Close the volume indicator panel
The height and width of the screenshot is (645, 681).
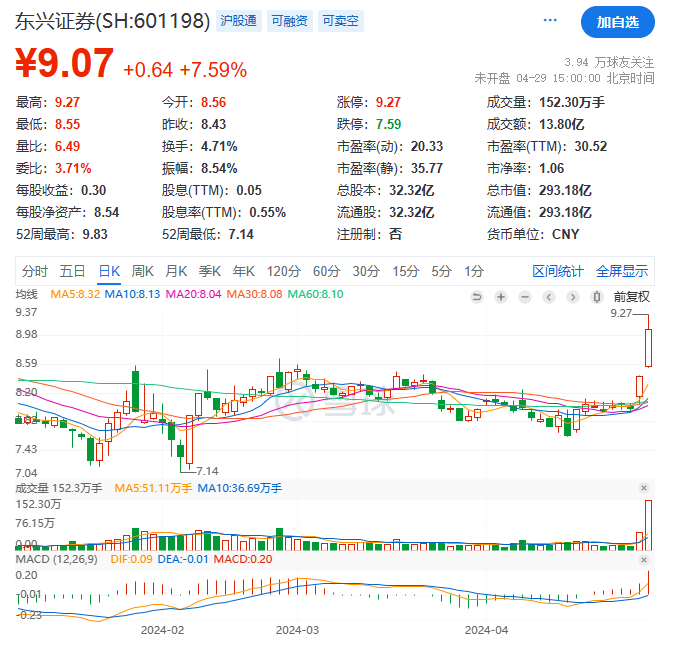[x=643, y=488]
